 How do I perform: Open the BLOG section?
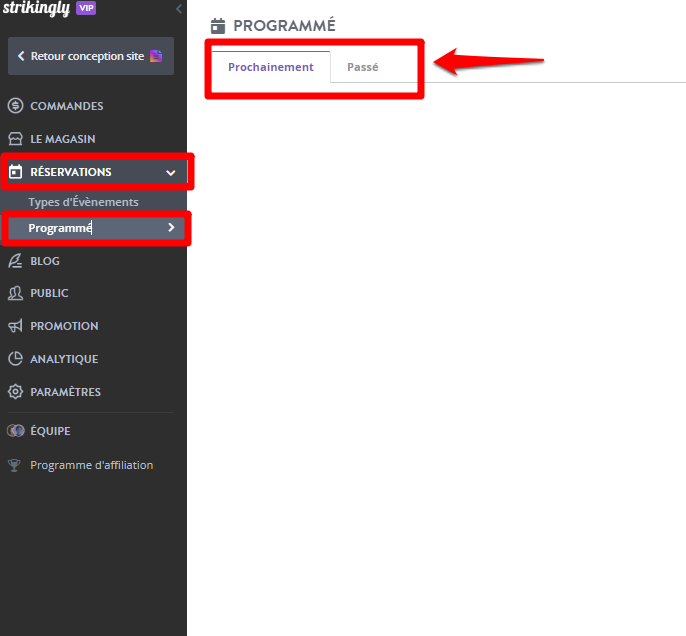45,261
